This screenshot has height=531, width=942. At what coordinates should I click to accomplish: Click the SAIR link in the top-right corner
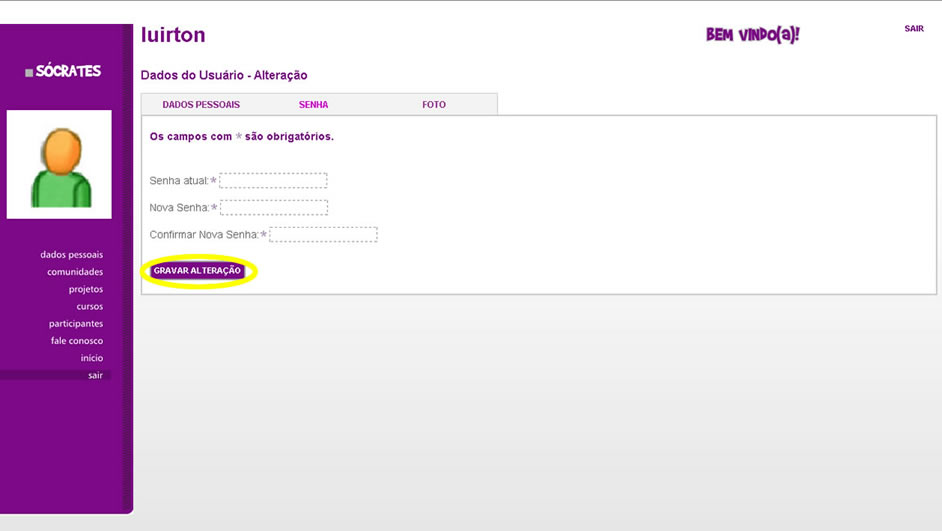pyautogui.click(x=913, y=29)
